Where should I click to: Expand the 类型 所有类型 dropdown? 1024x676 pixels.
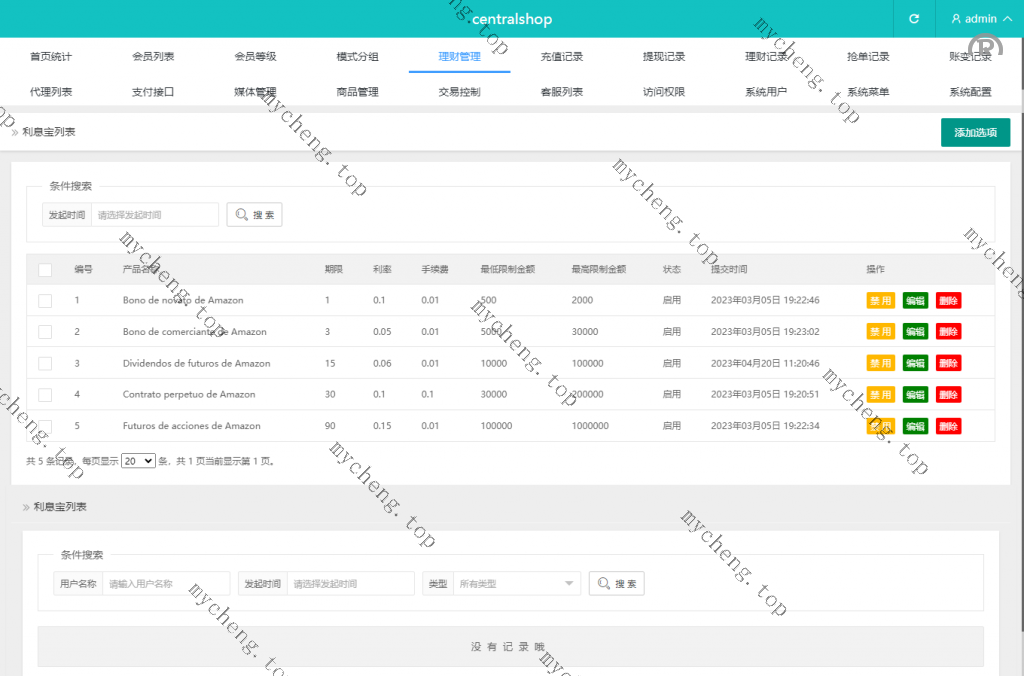(x=515, y=584)
